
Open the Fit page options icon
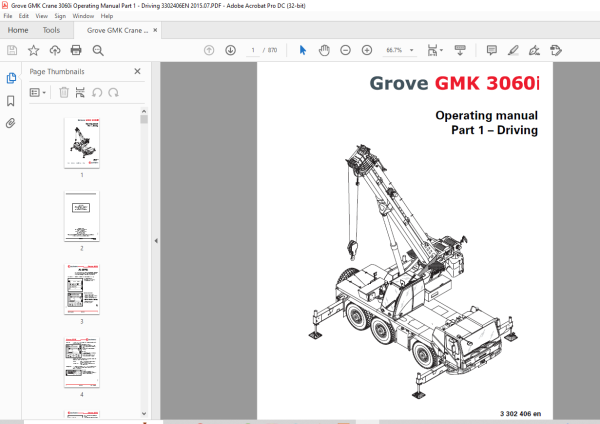[x=435, y=50]
